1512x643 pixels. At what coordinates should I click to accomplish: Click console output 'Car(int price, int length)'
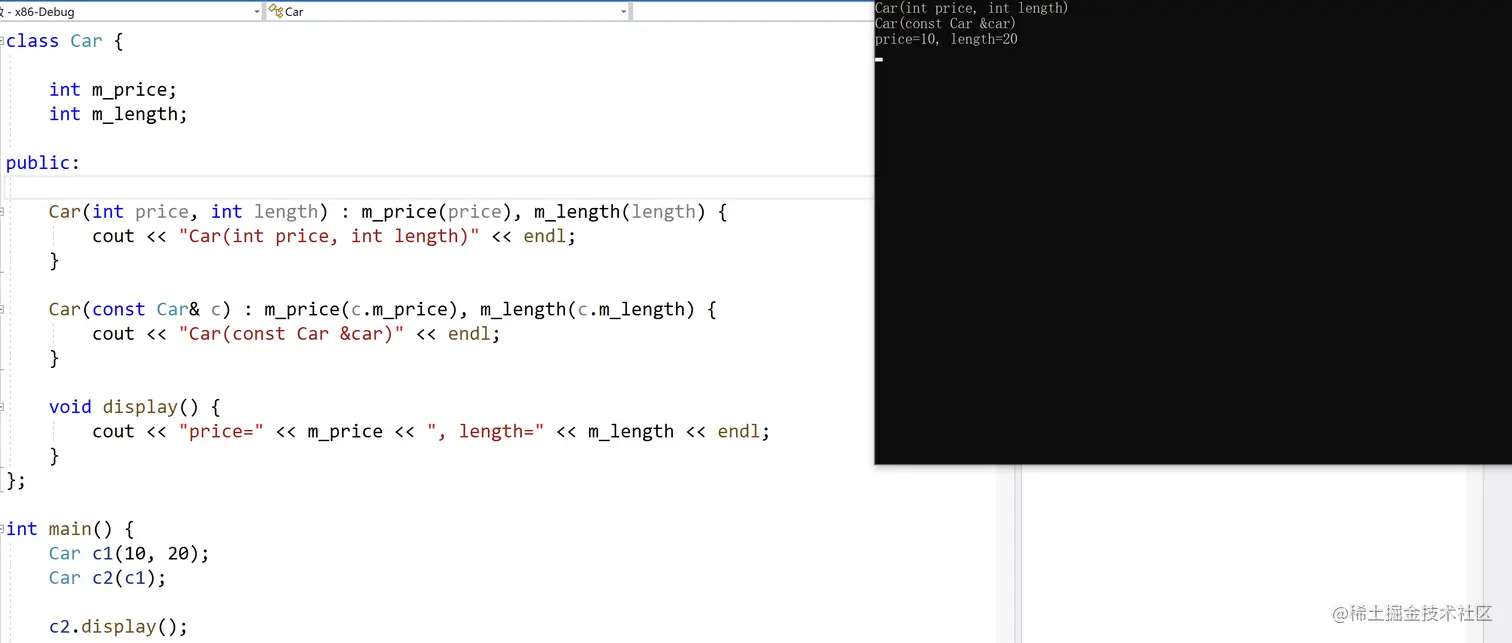click(971, 8)
